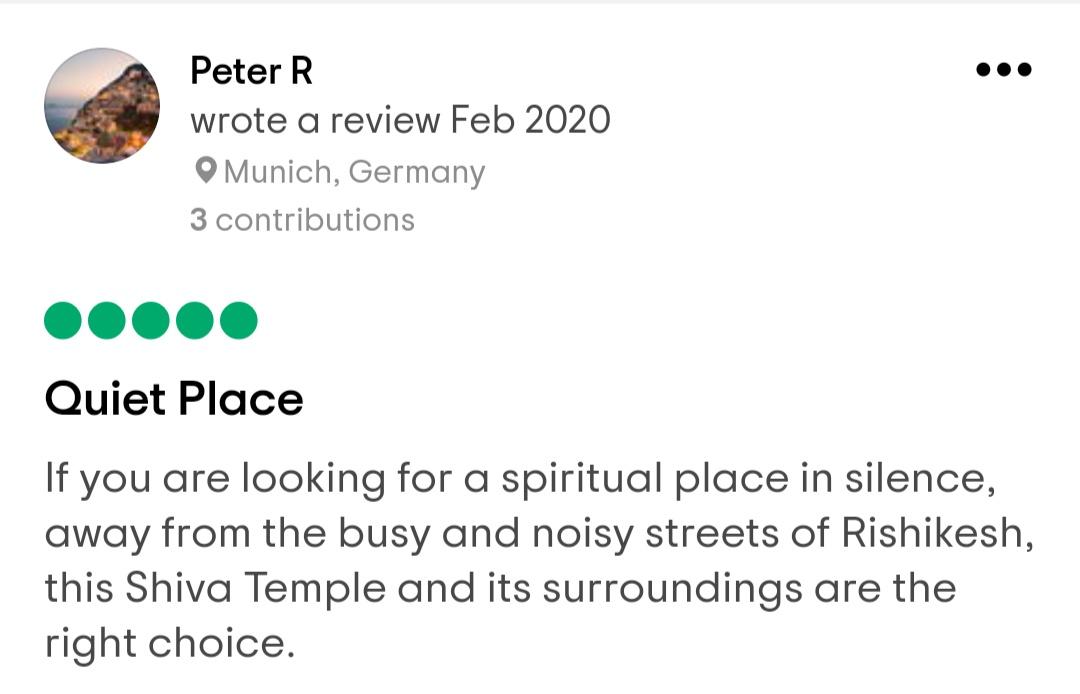Click the first line starting 'If you are looking'
Screen dimensions: 1080x694
521,479
